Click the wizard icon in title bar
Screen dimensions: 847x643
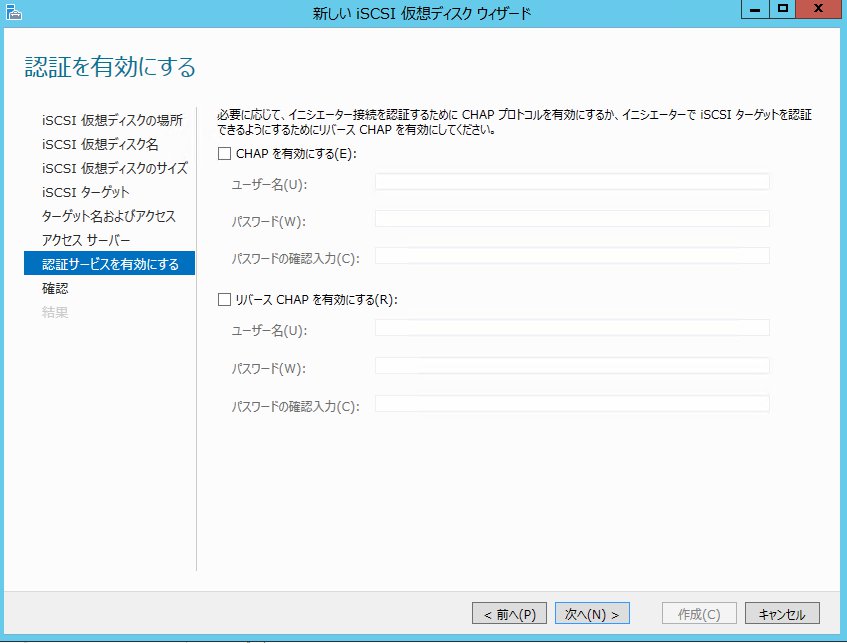coord(12,12)
